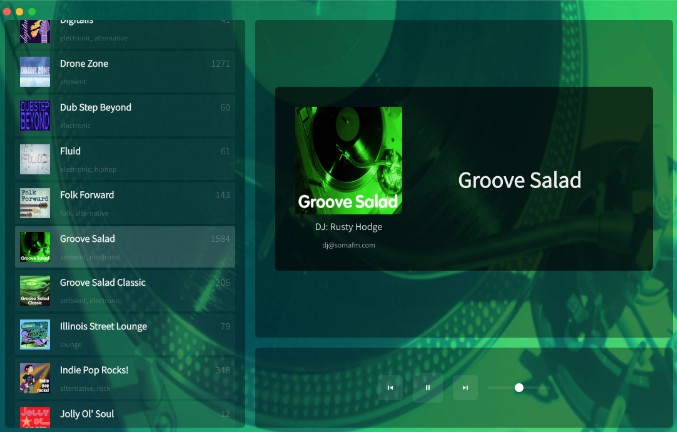Click the Jolly Ol' Soul station icon

tap(35, 416)
